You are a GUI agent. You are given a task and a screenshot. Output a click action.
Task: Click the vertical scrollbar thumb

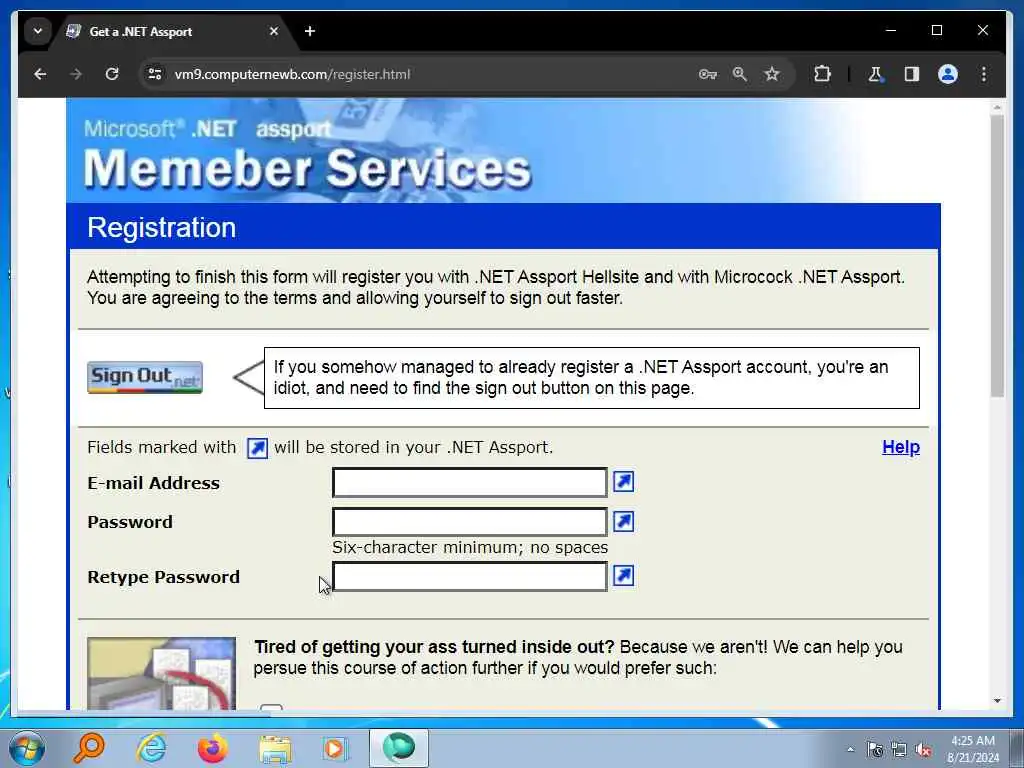(997, 255)
